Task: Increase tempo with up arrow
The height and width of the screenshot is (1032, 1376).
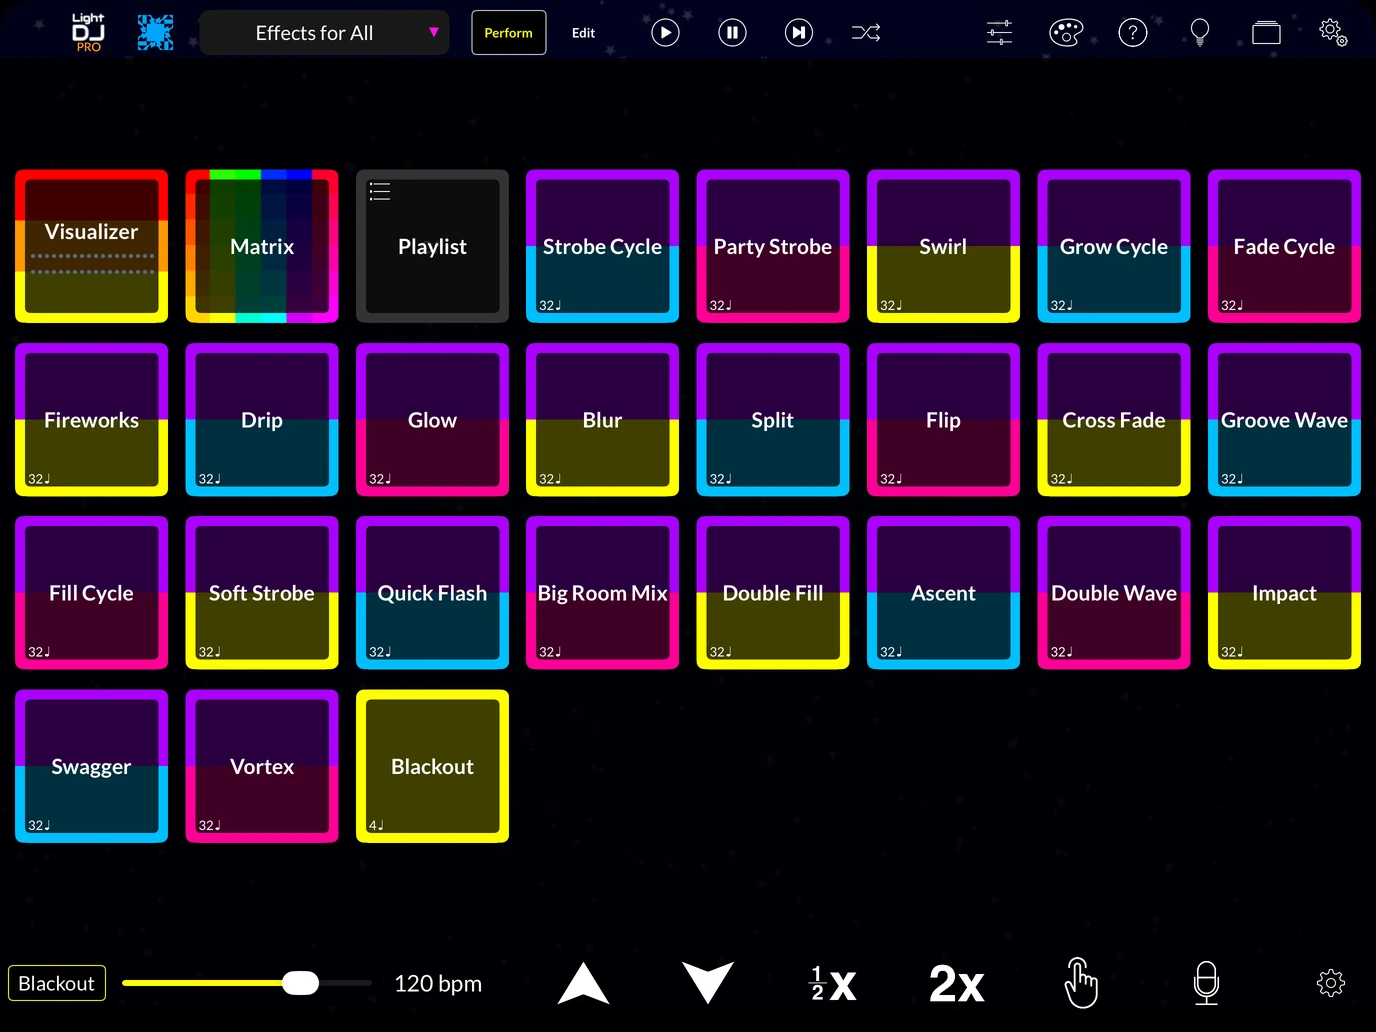Action: click(x=583, y=983)
